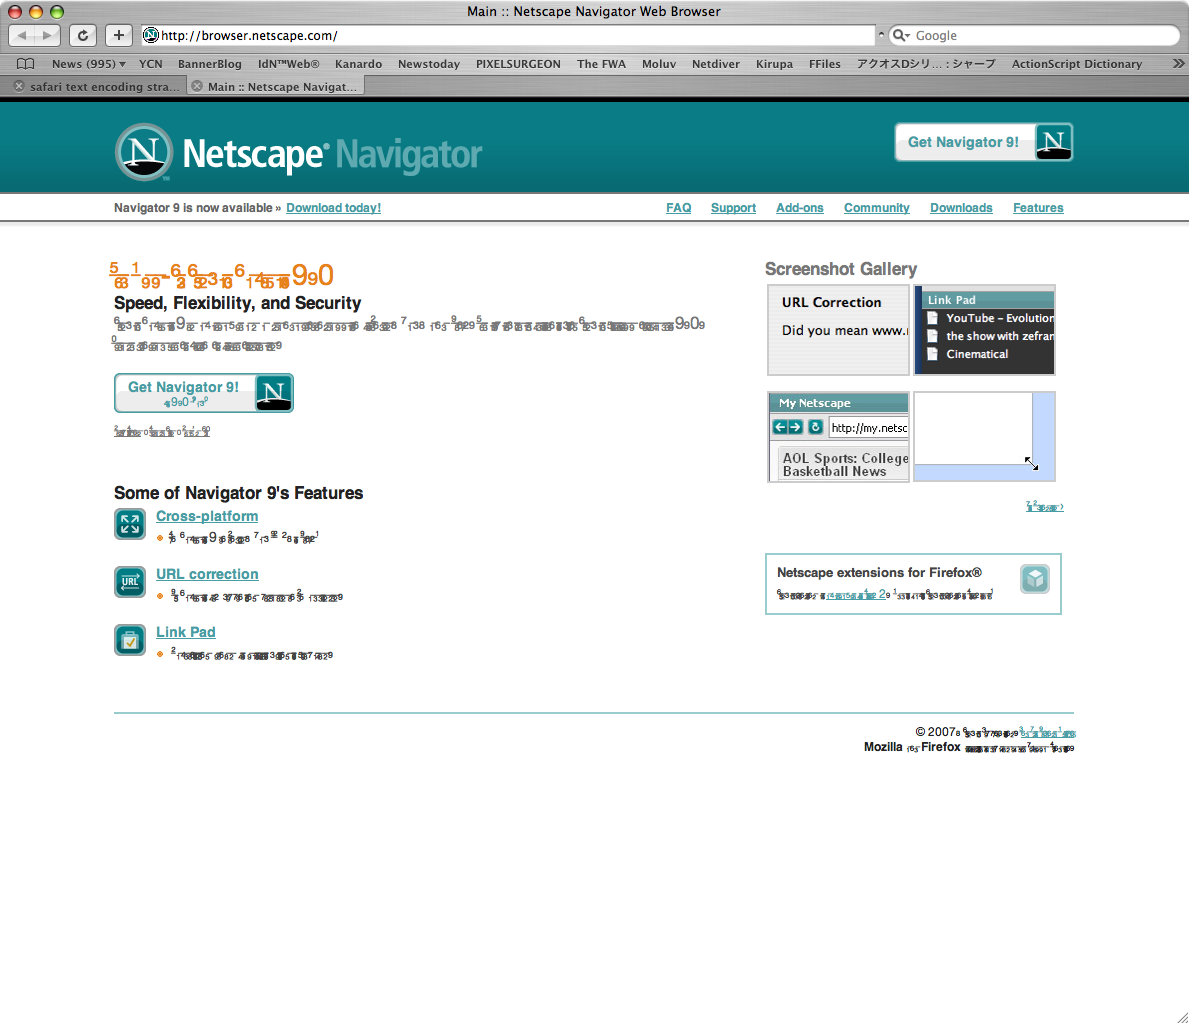This screenshot has width=1189, height=1024.
Task: Open the IdN Web bookmark
Action: [288, 64]
